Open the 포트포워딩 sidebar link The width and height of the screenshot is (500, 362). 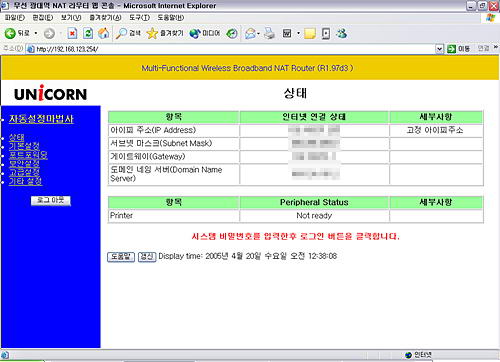click(x=28, y=155)
